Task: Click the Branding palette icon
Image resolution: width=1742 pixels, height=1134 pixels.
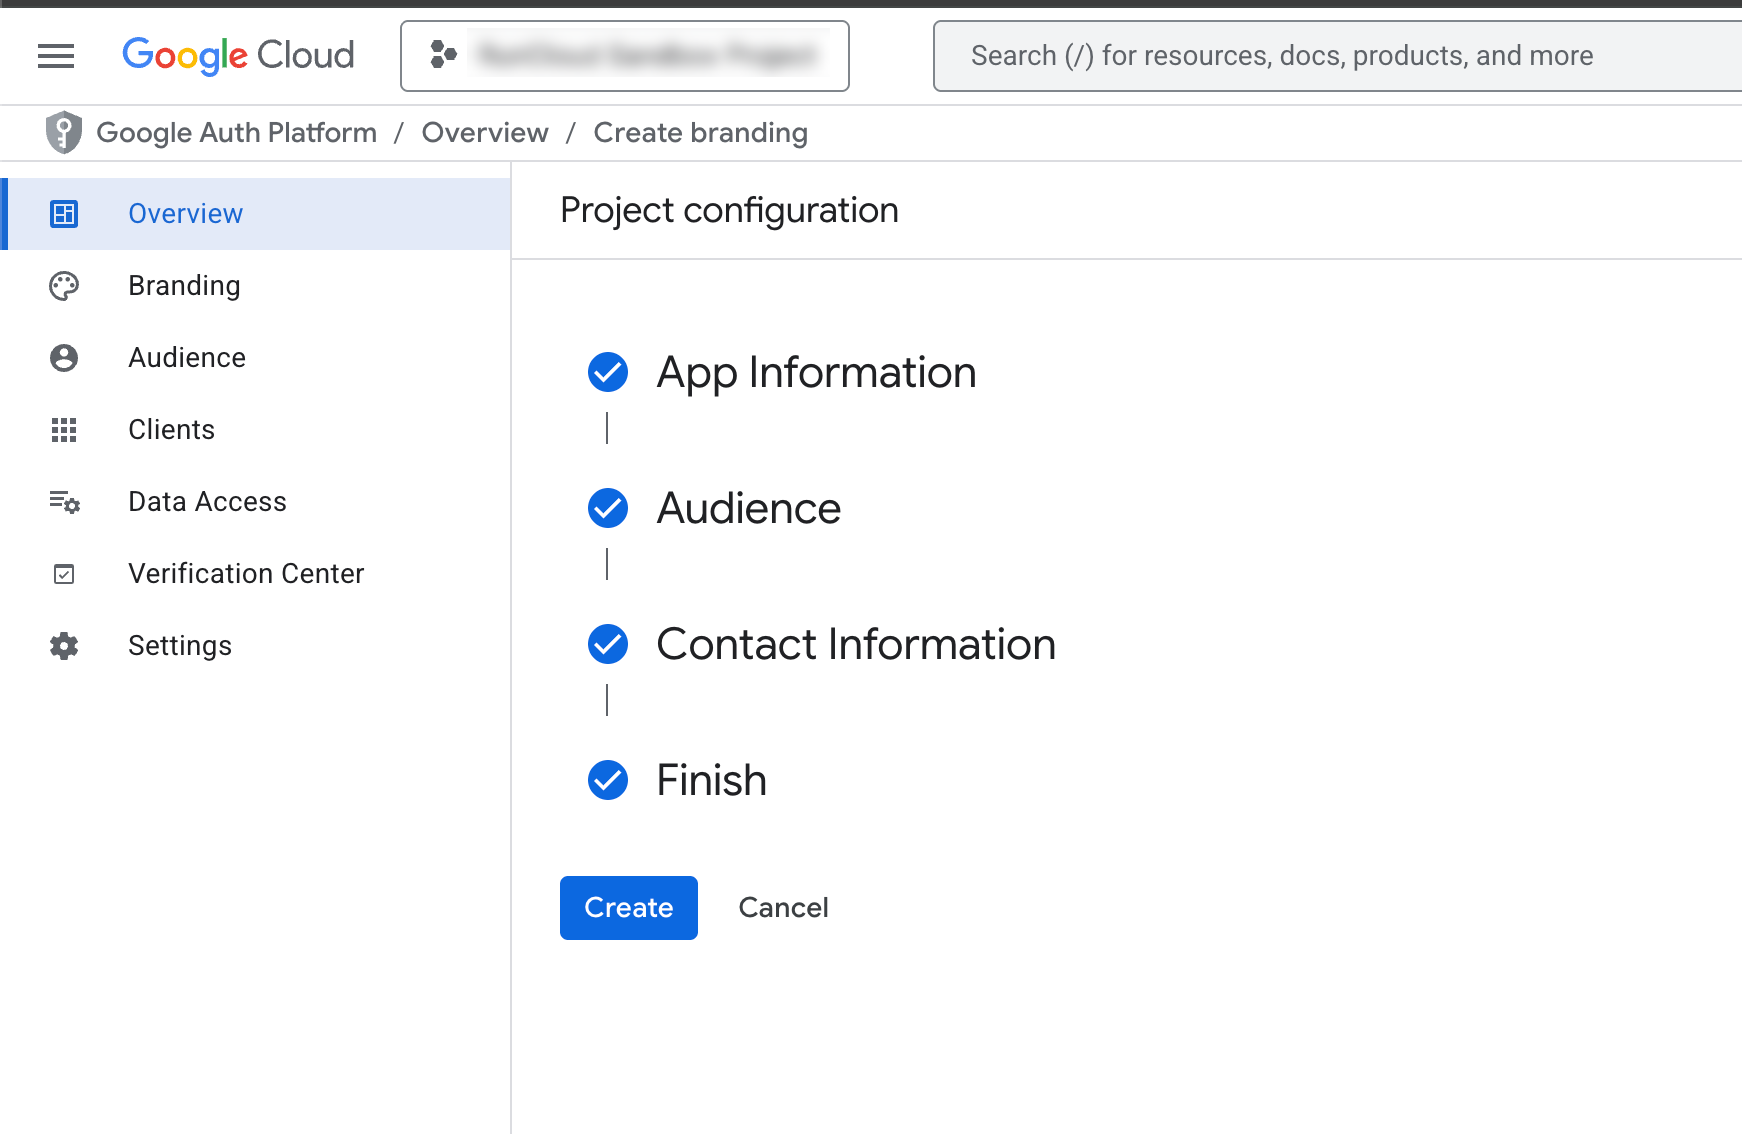Action: [x=64, y=286]
